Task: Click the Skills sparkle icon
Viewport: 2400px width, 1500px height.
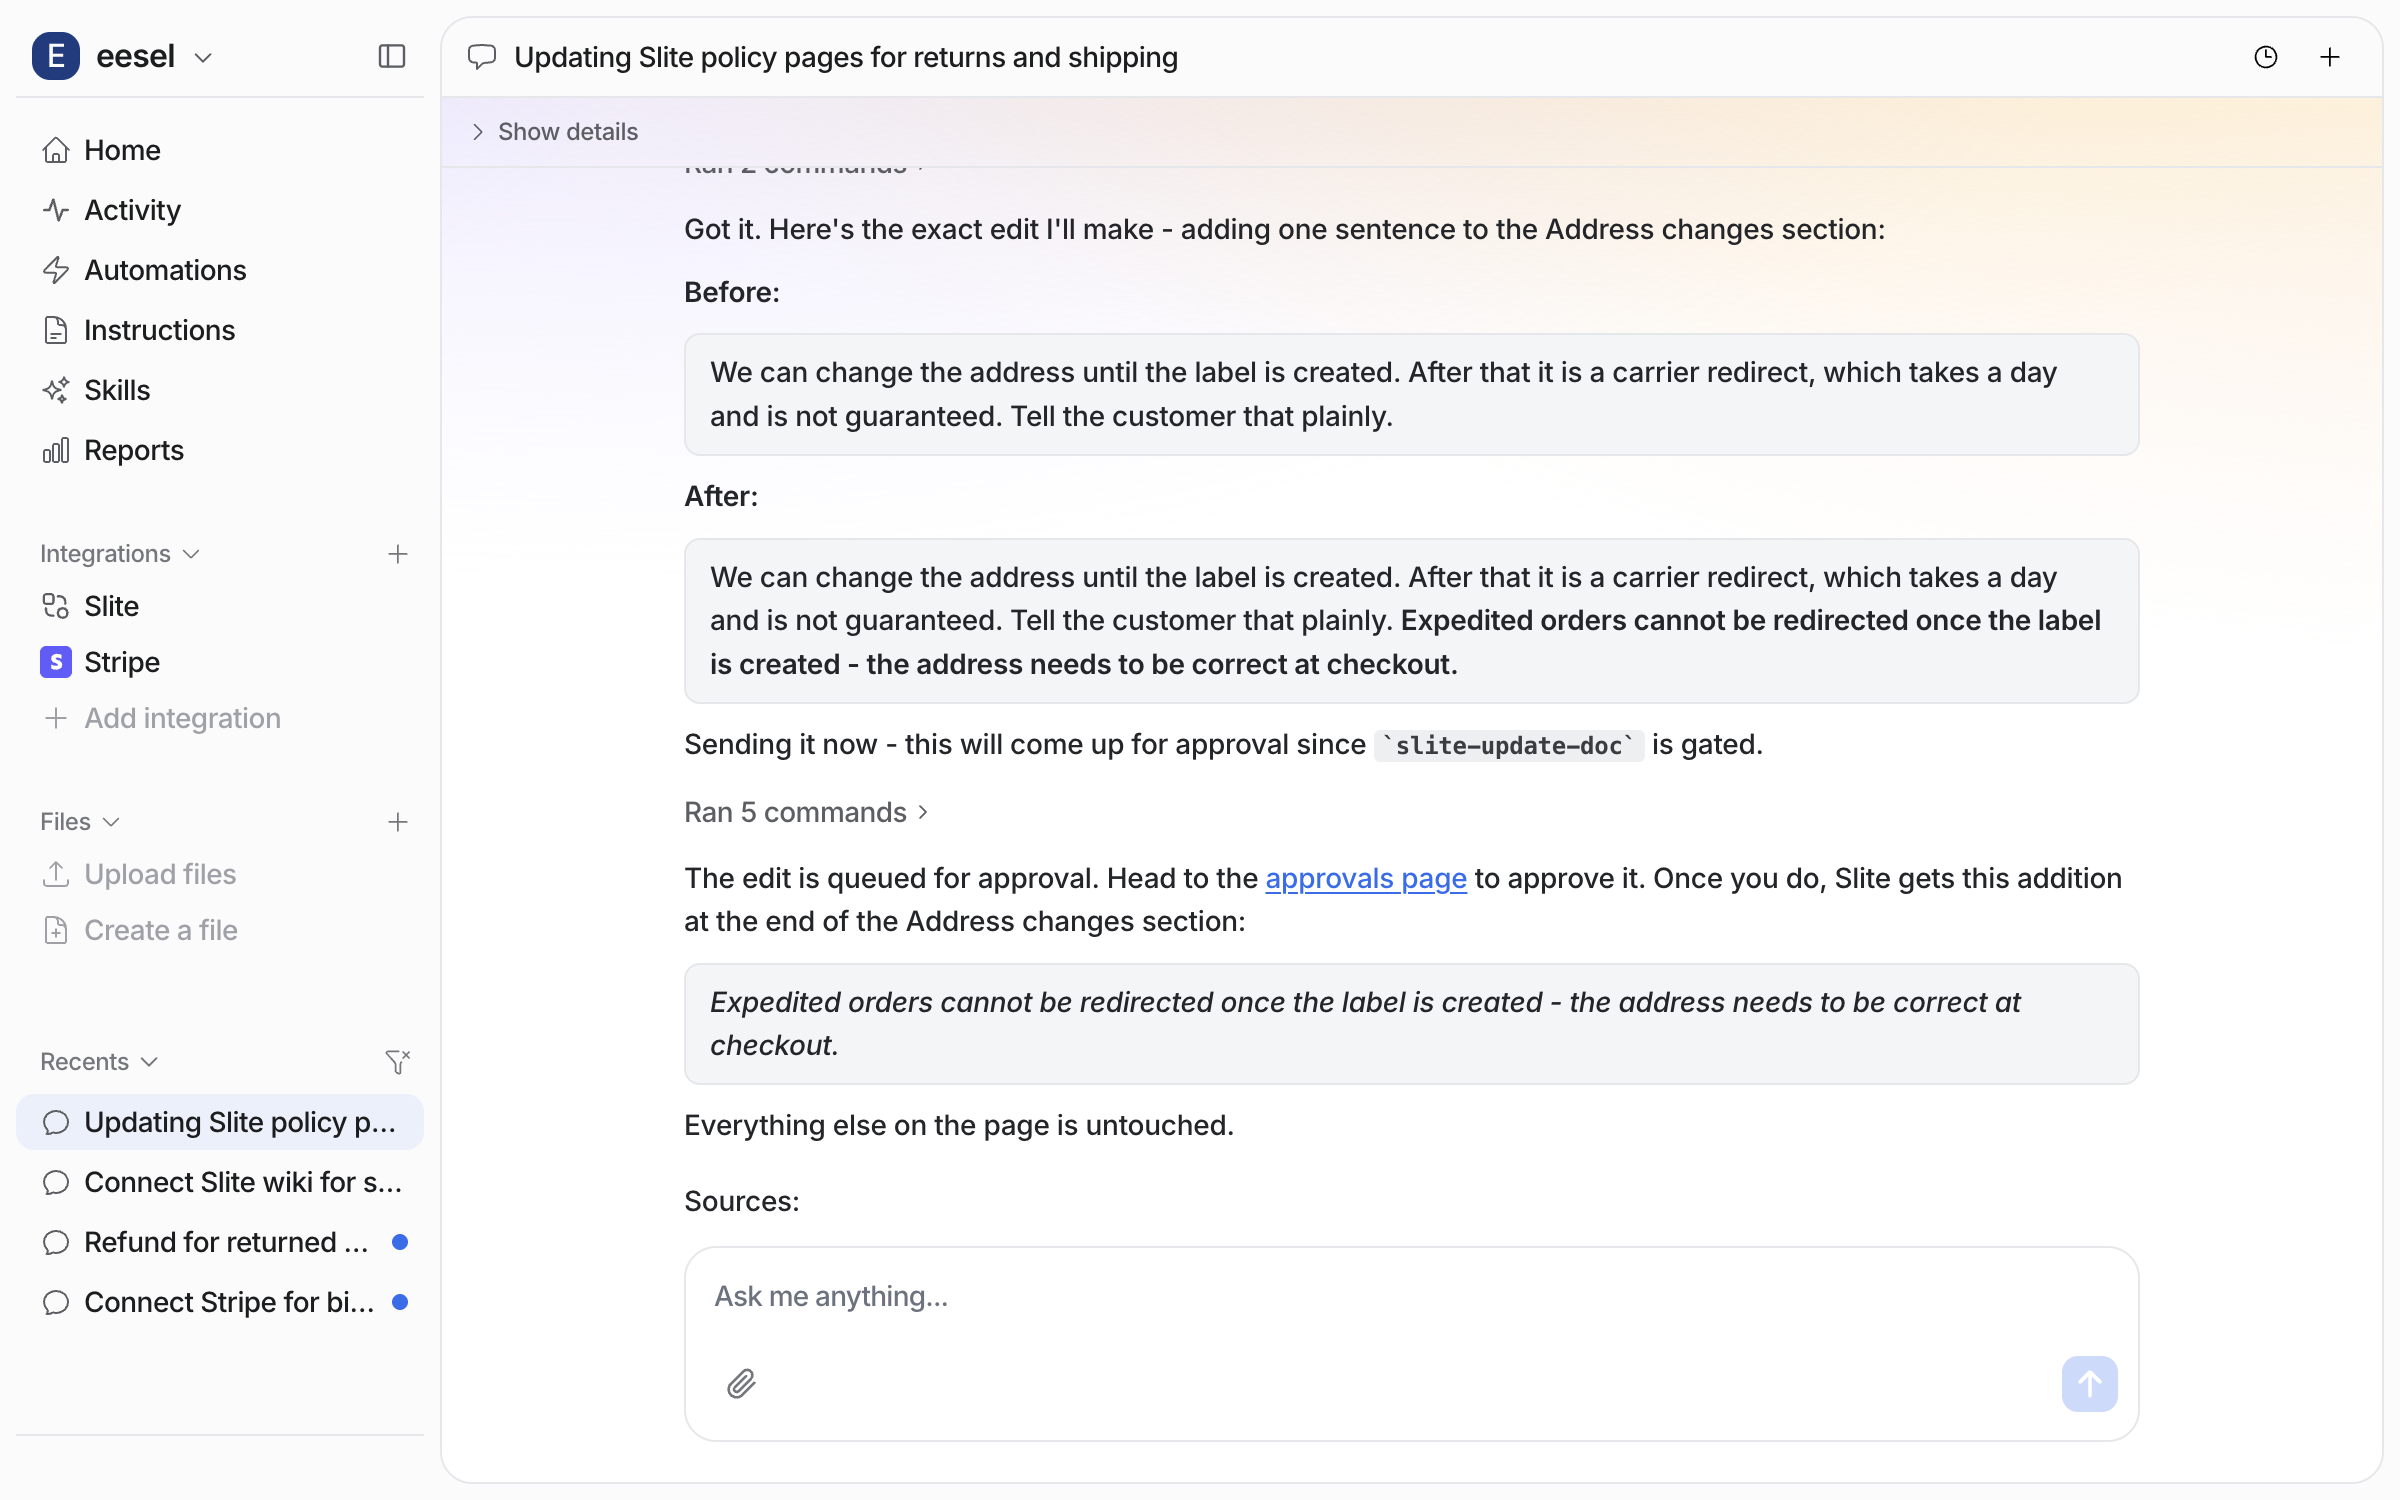Action: pyautogui.click(x=56, y=390)
